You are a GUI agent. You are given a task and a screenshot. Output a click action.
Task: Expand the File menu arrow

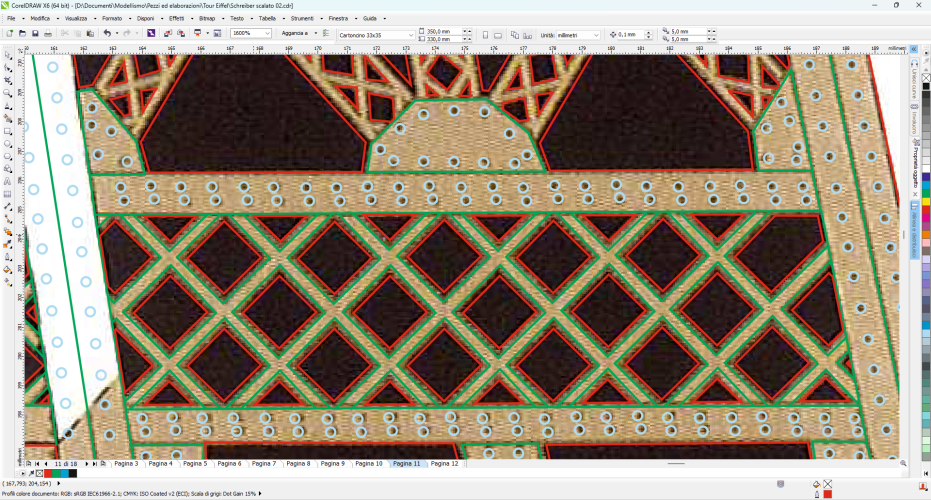[x=23, y=18]
